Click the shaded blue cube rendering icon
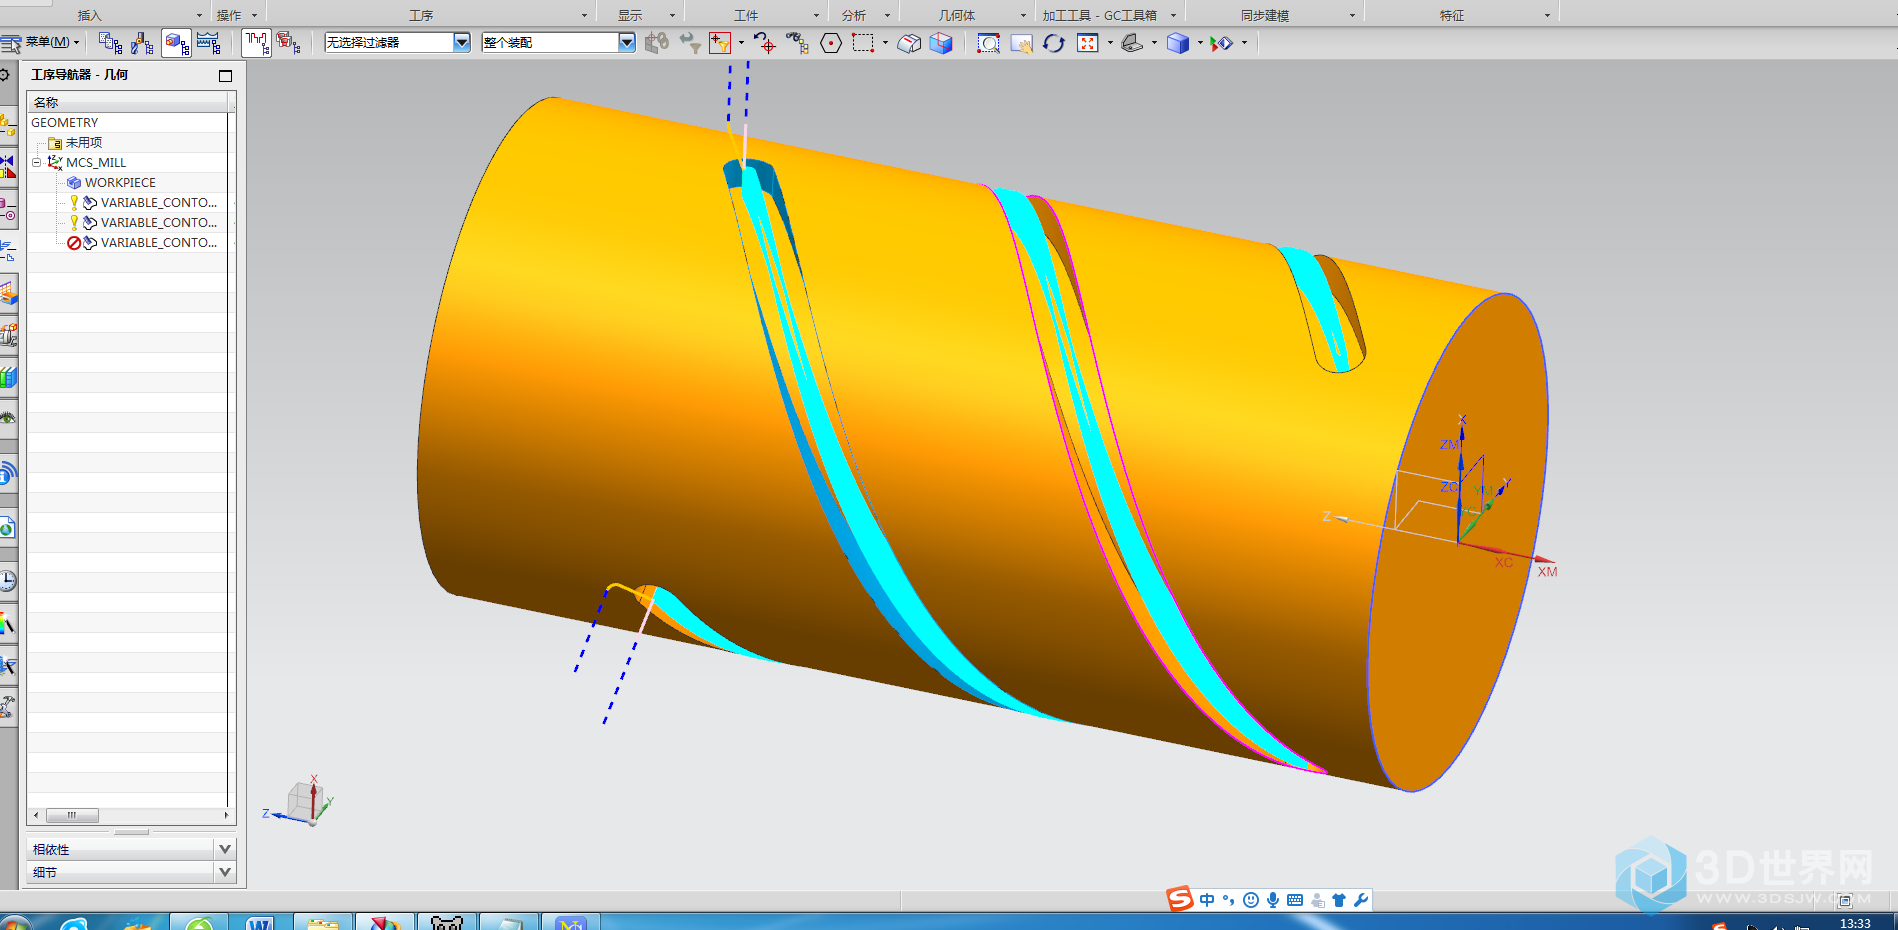The height and width of the screenshot is (930, 1898). (x=1178, y=43)
